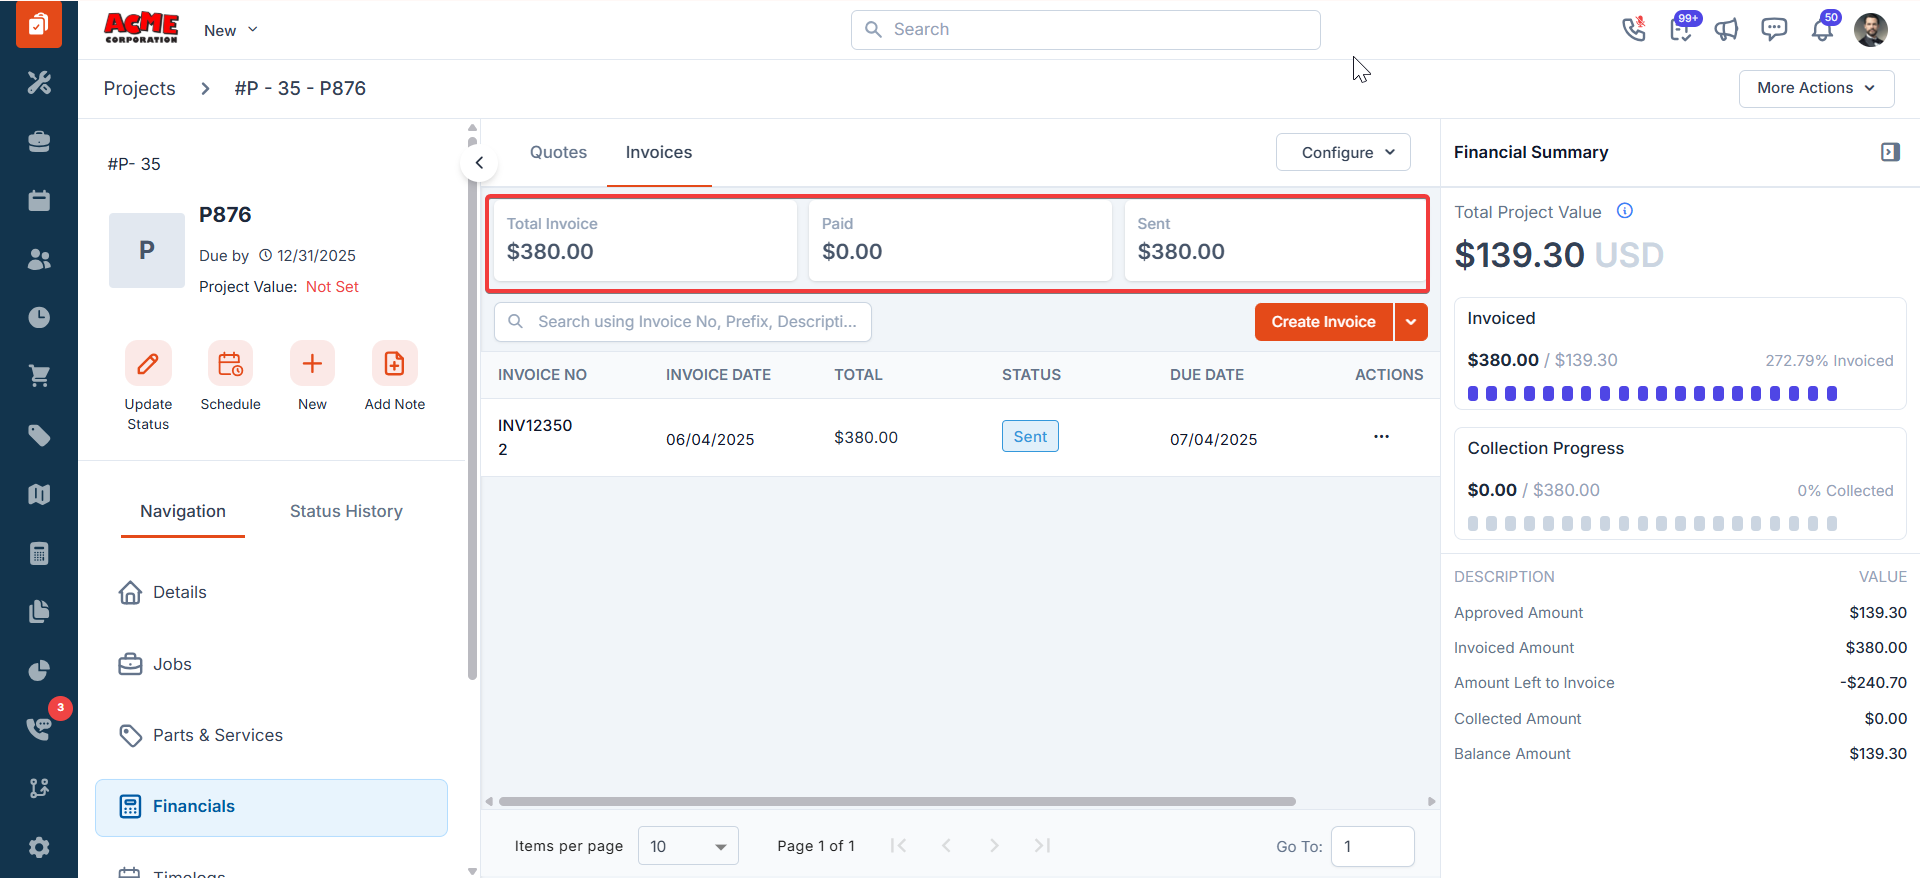Screen dimensions: 1920x878
Task: Open the shopping cart sidebar icon
Action: (39, 376)
